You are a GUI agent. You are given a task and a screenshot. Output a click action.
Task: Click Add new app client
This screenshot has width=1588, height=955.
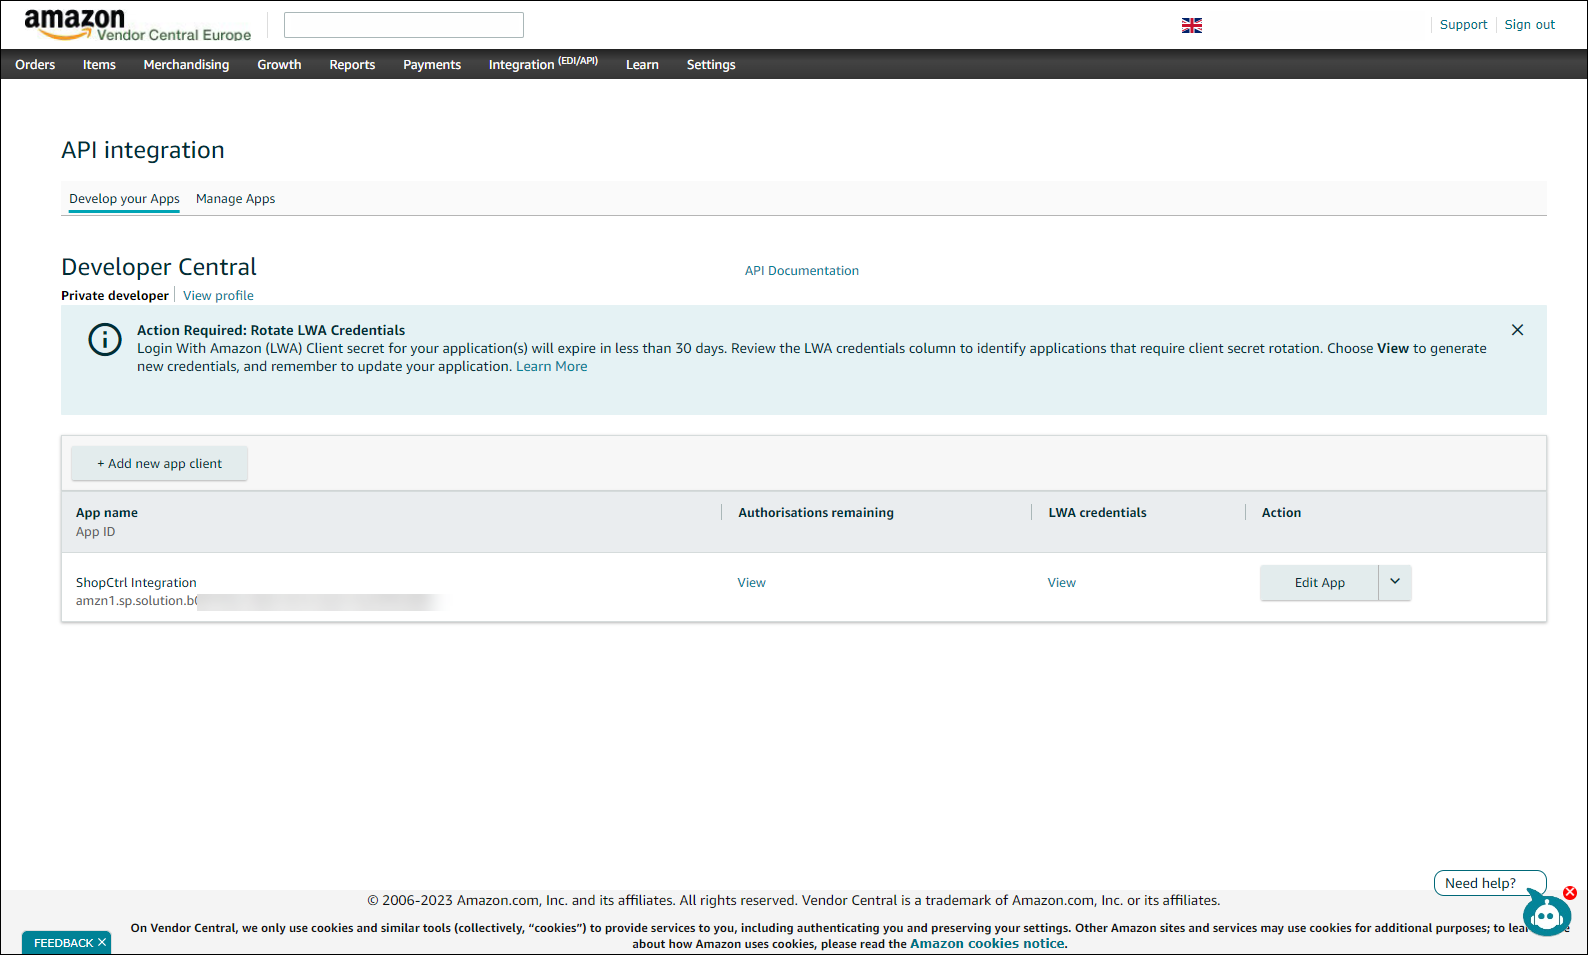pyautogui.click(x=159, y=464)
